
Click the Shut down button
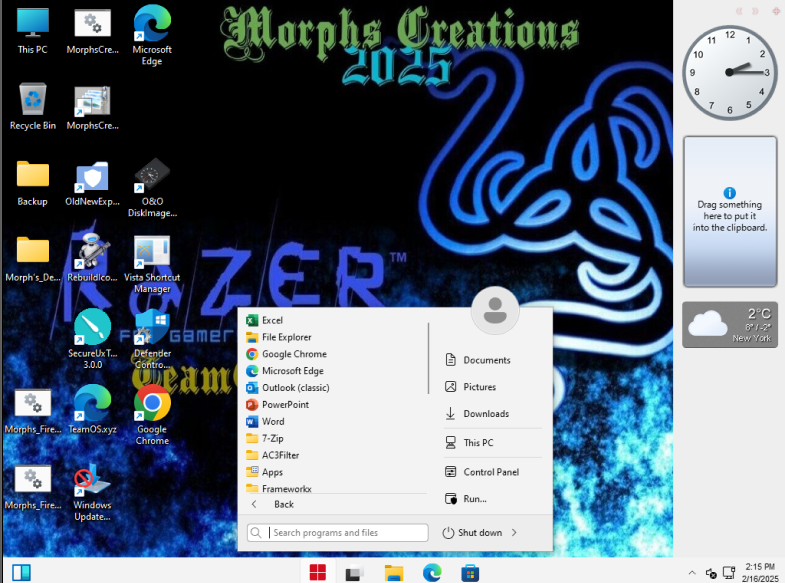point(472,532)
